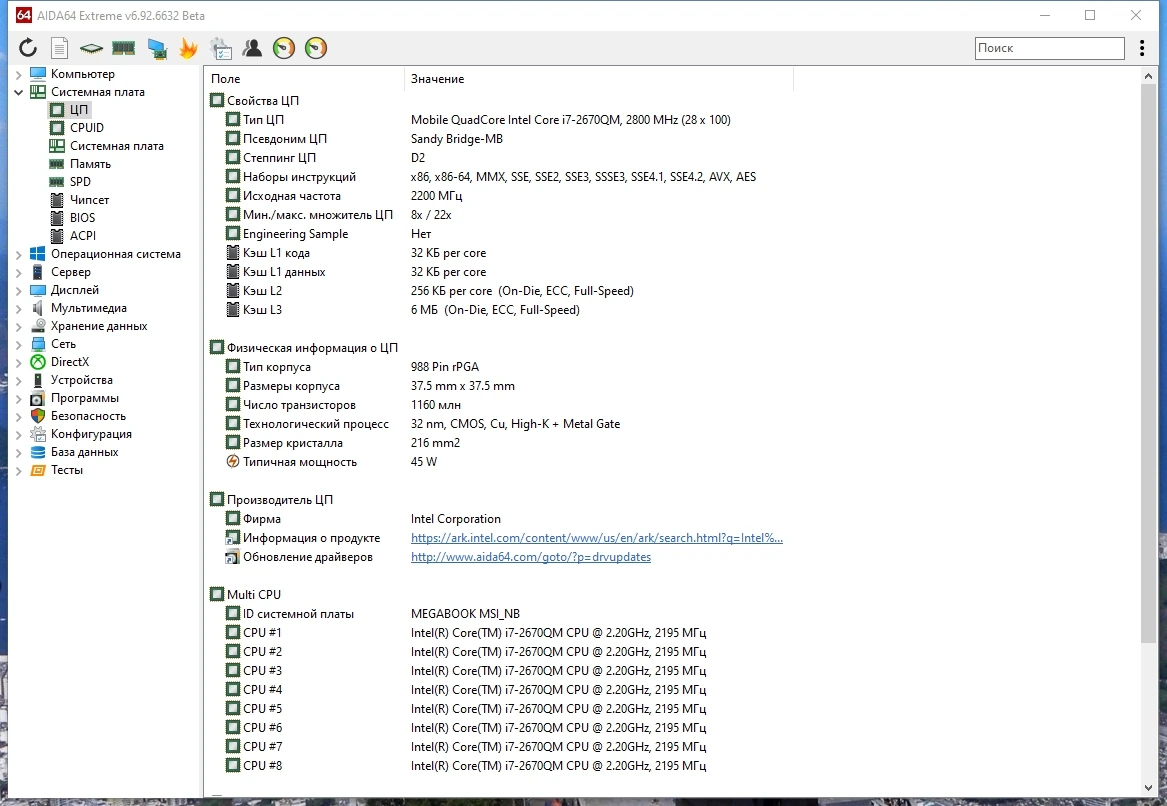Collapse the Системная плата tree node
The image size is (1167, 806).
point(19,92)
